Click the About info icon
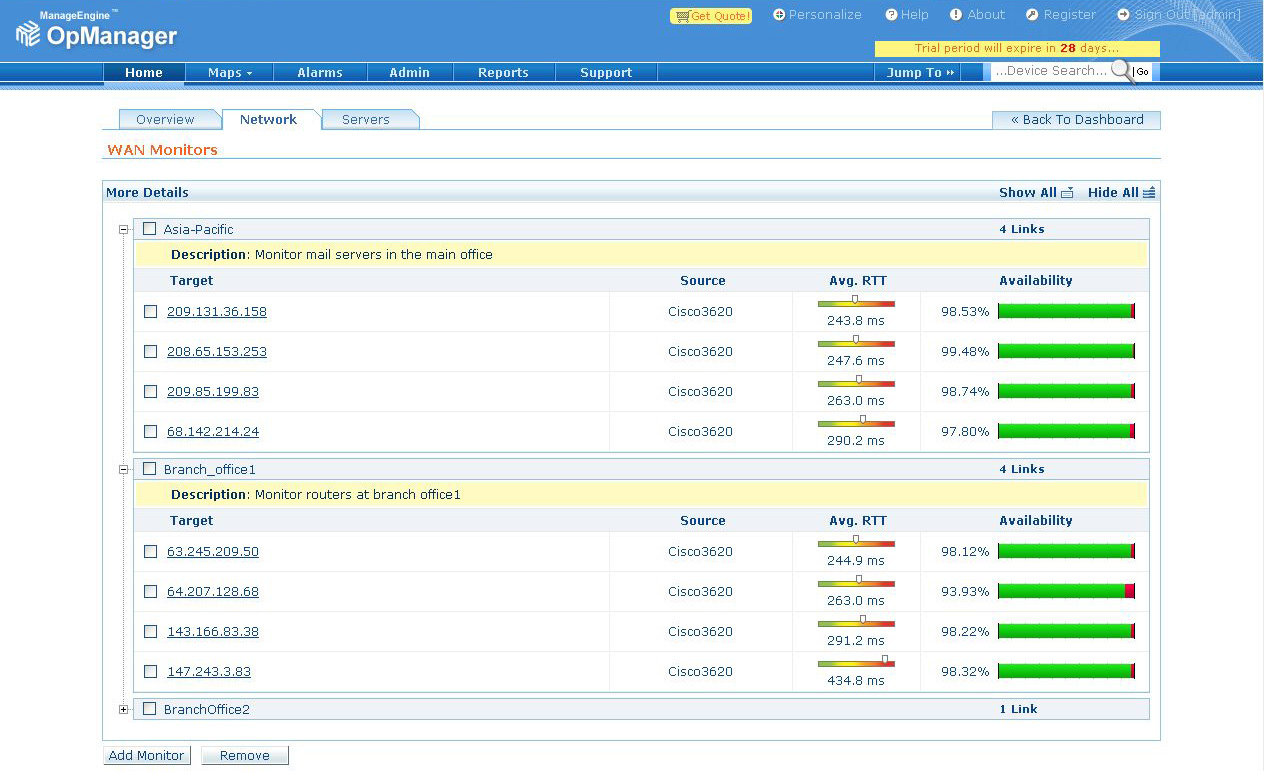 (956, 15)
